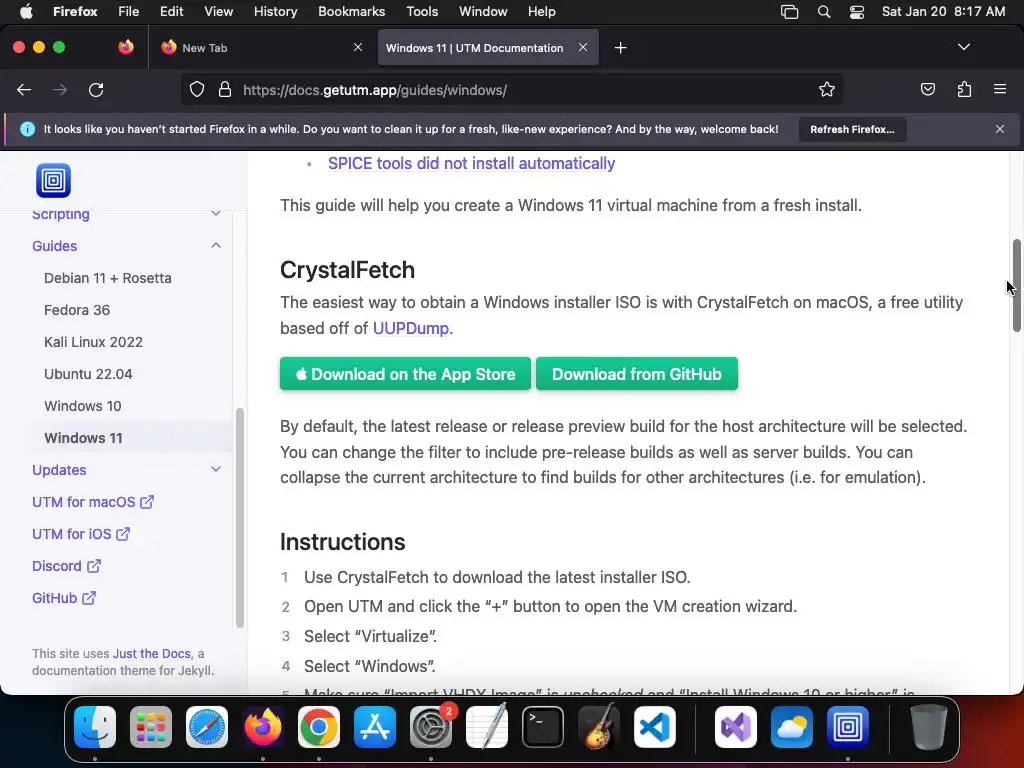Open GarageBand from the Dock
Image resolution: width=1024 pixels, height=768 pixels.
coord(599,727)
